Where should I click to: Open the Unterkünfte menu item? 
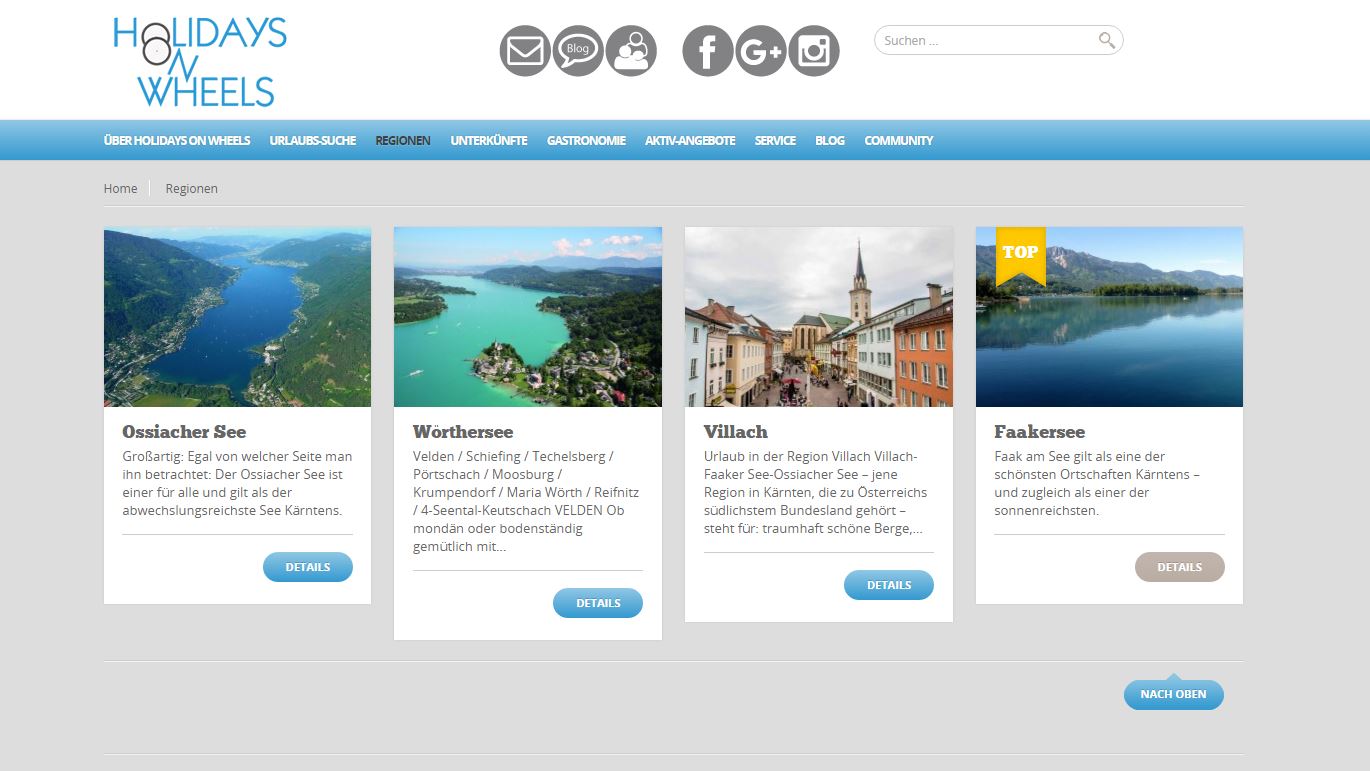tap(489, 141)
